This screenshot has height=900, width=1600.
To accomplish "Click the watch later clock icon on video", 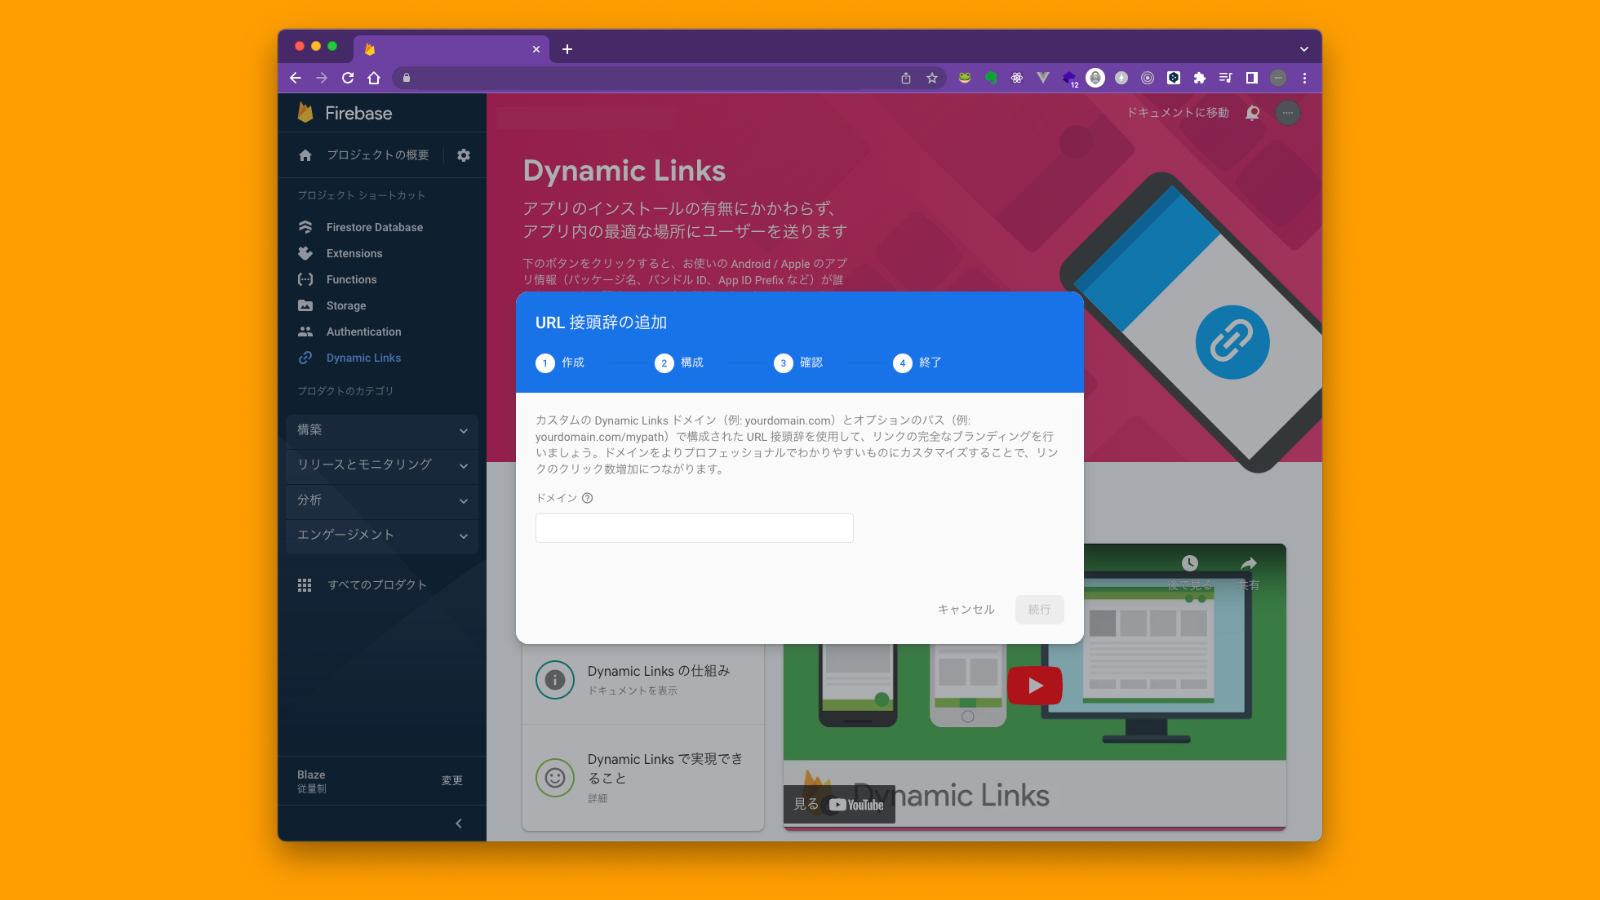I will click(x=1189, y=564).
